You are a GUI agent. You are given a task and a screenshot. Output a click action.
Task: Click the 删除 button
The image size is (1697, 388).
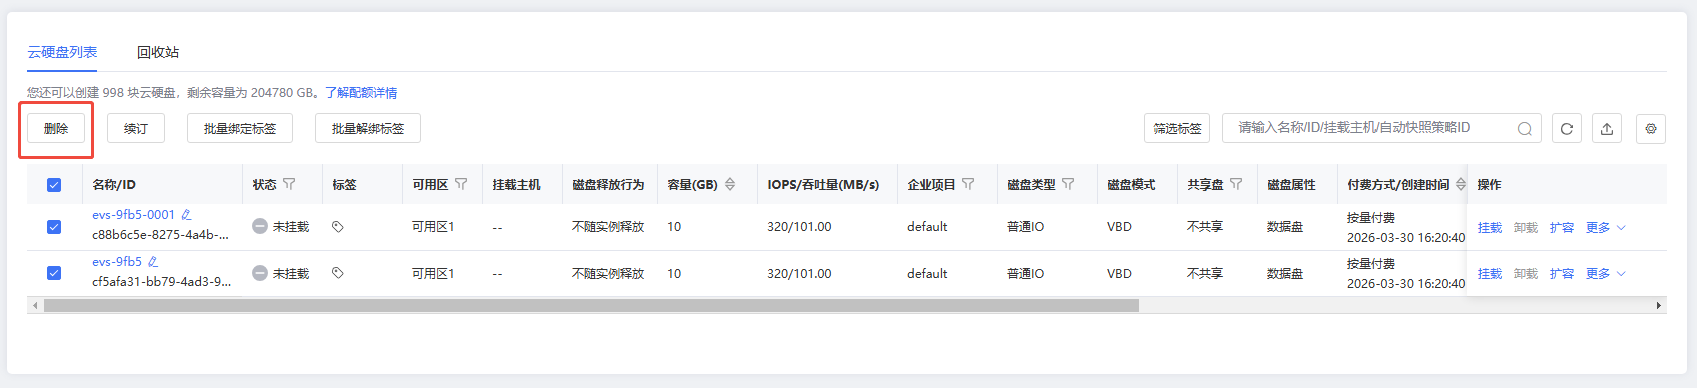click(x=56, y=128)
